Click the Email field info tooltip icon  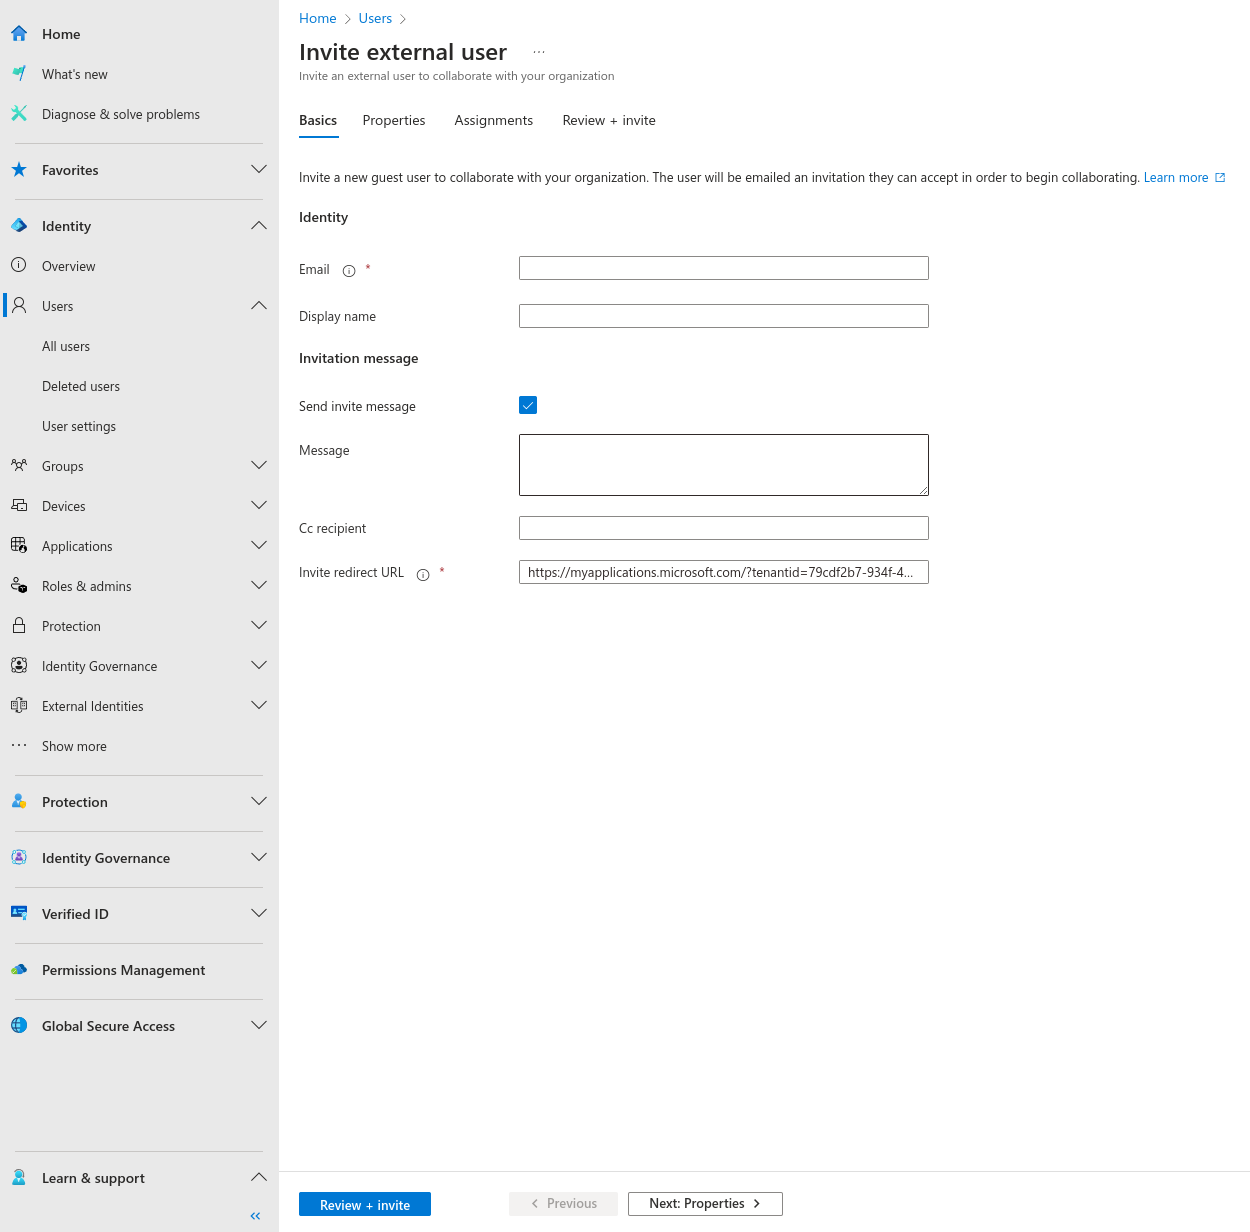(347, 270)
